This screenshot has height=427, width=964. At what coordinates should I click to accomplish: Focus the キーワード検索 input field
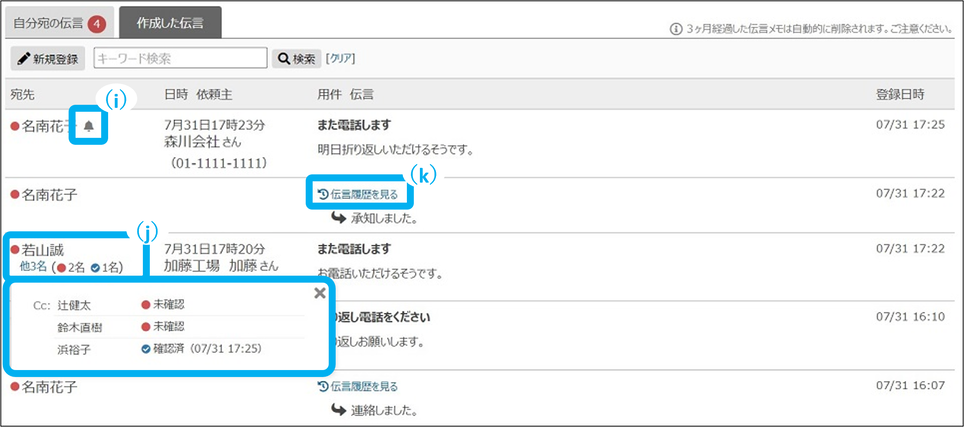pos(180,59)
